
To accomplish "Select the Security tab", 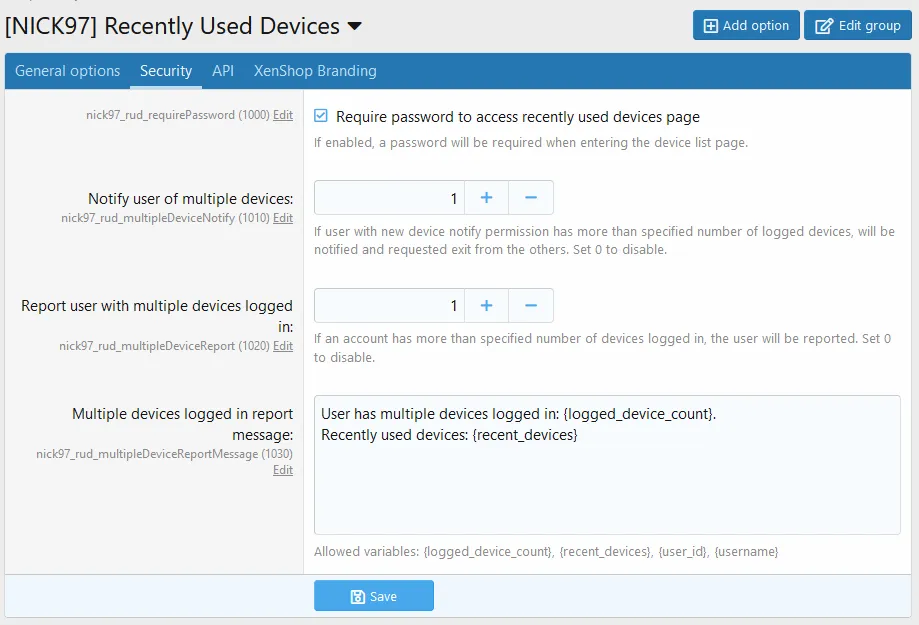I will 166,71.
